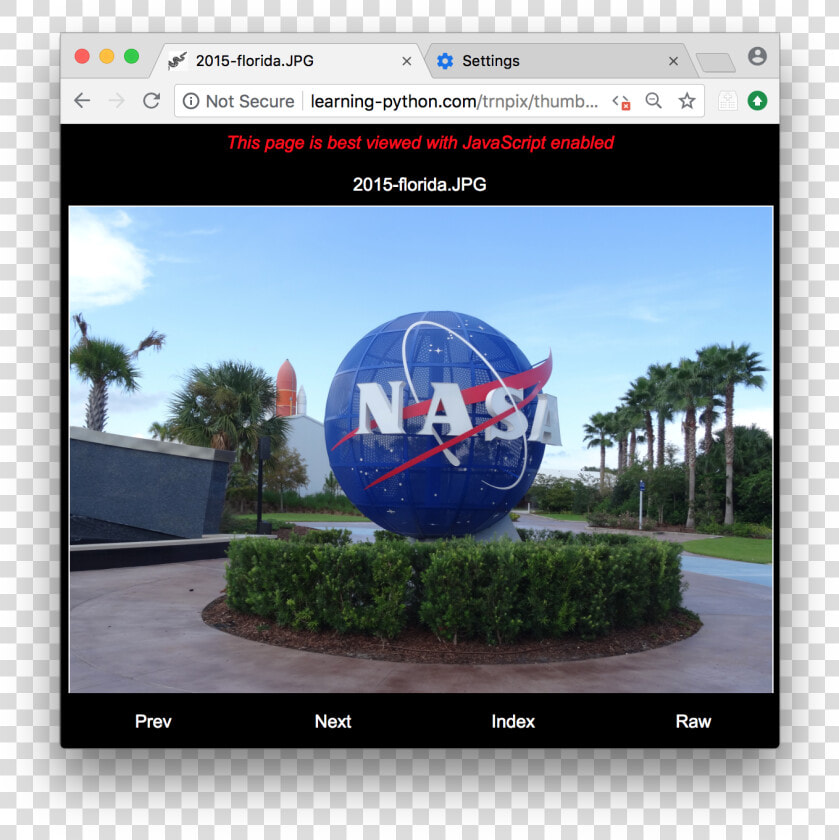The height and width of the screenshot is (840, 839).
Task: Click the yellow minimize window button
Action: coord(107,56)
